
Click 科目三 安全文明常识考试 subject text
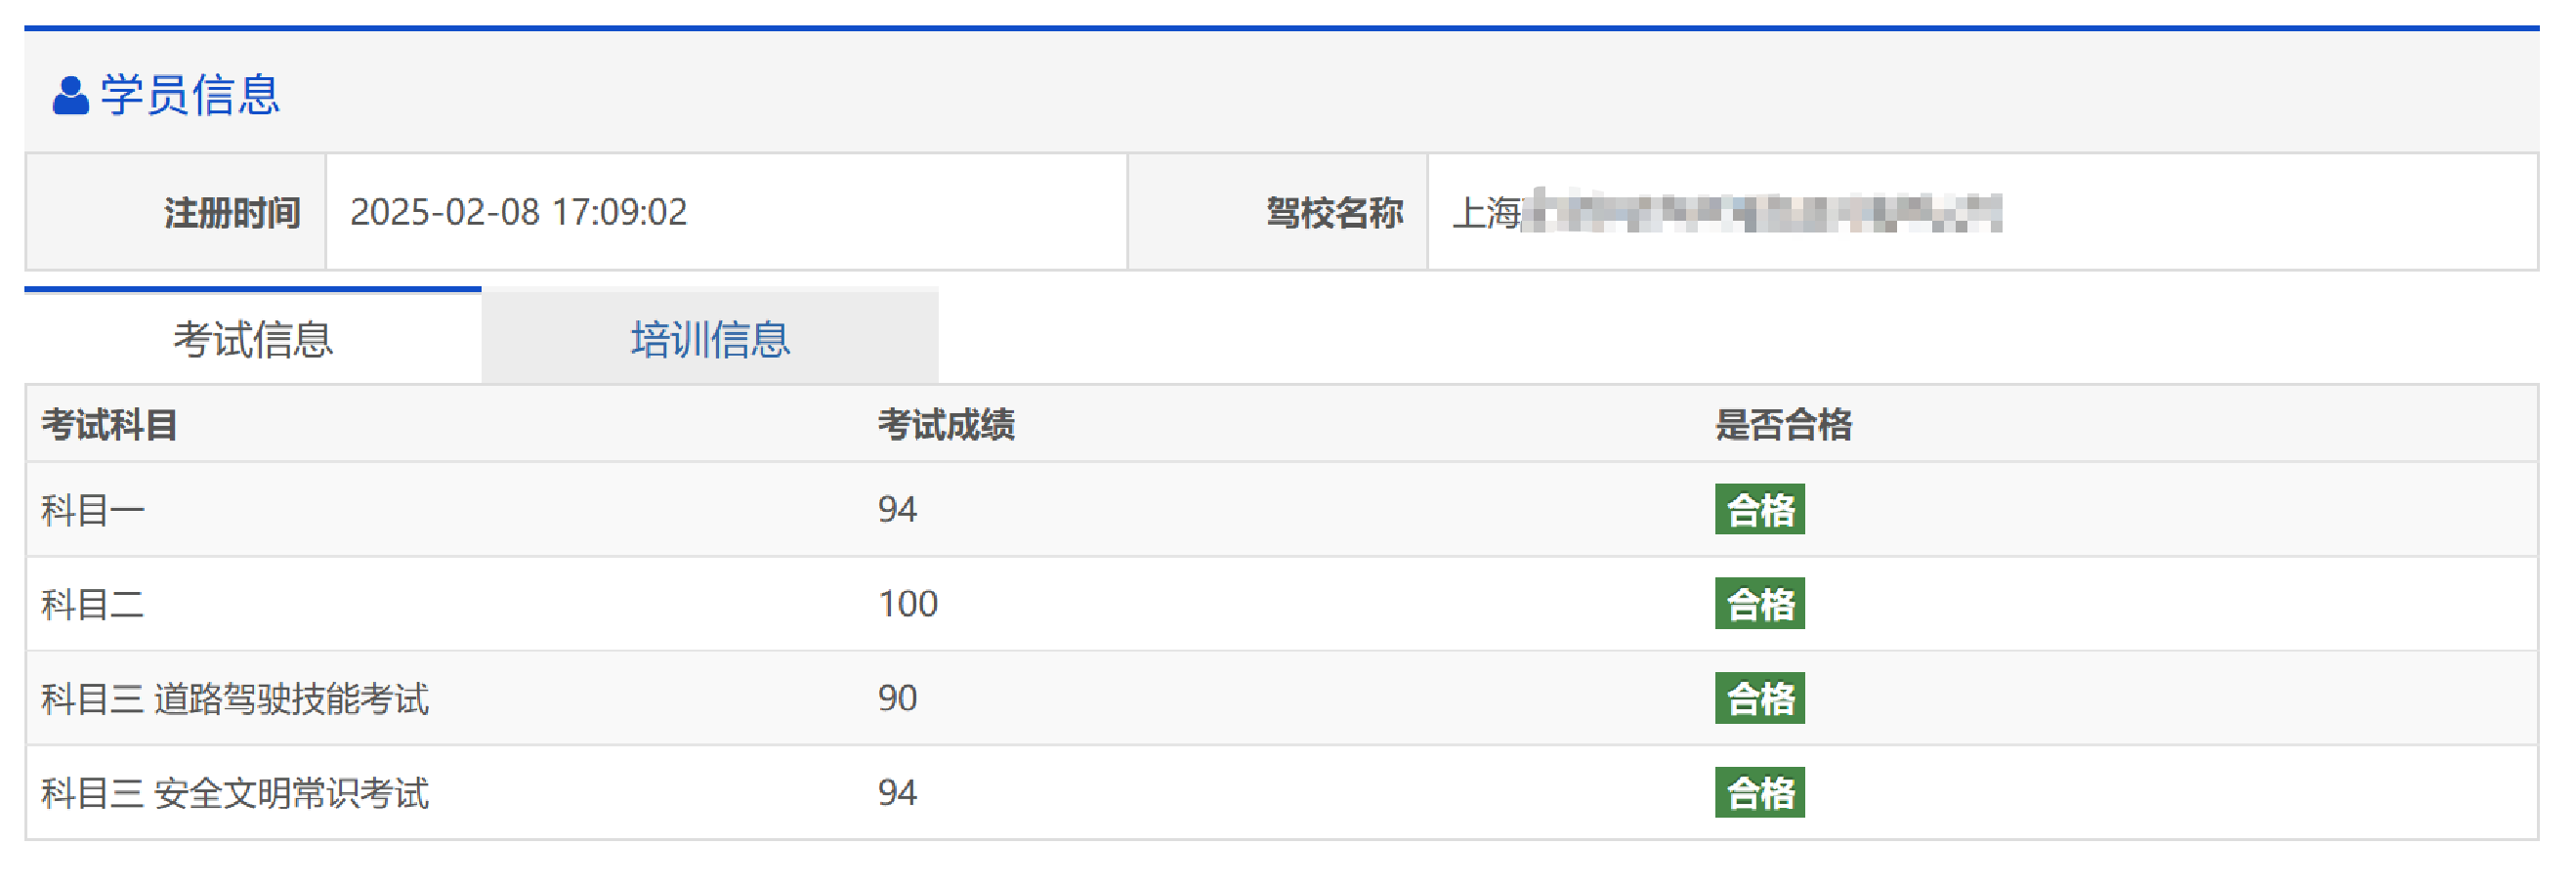(235, 794)
